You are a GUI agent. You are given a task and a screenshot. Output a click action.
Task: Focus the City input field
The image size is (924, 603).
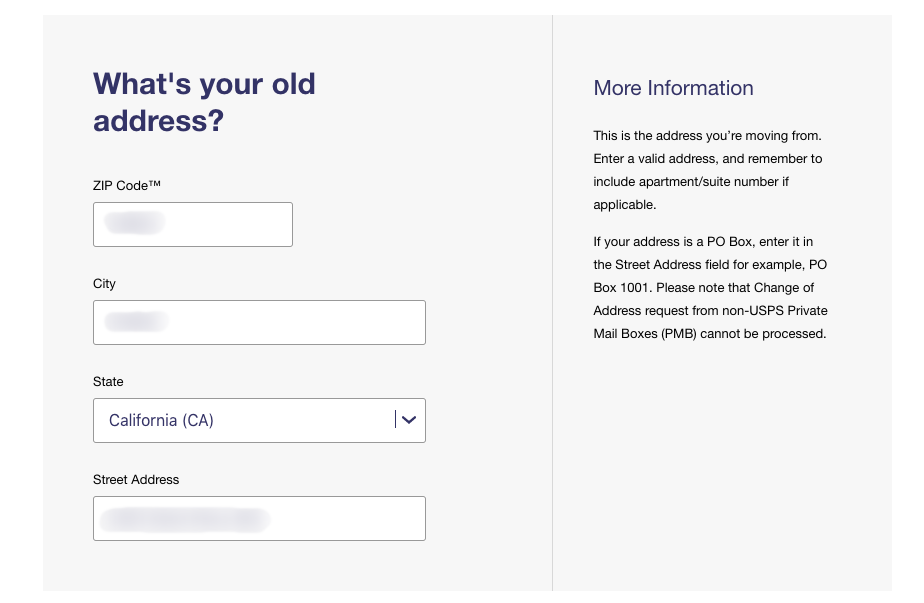tap(259, 322)
